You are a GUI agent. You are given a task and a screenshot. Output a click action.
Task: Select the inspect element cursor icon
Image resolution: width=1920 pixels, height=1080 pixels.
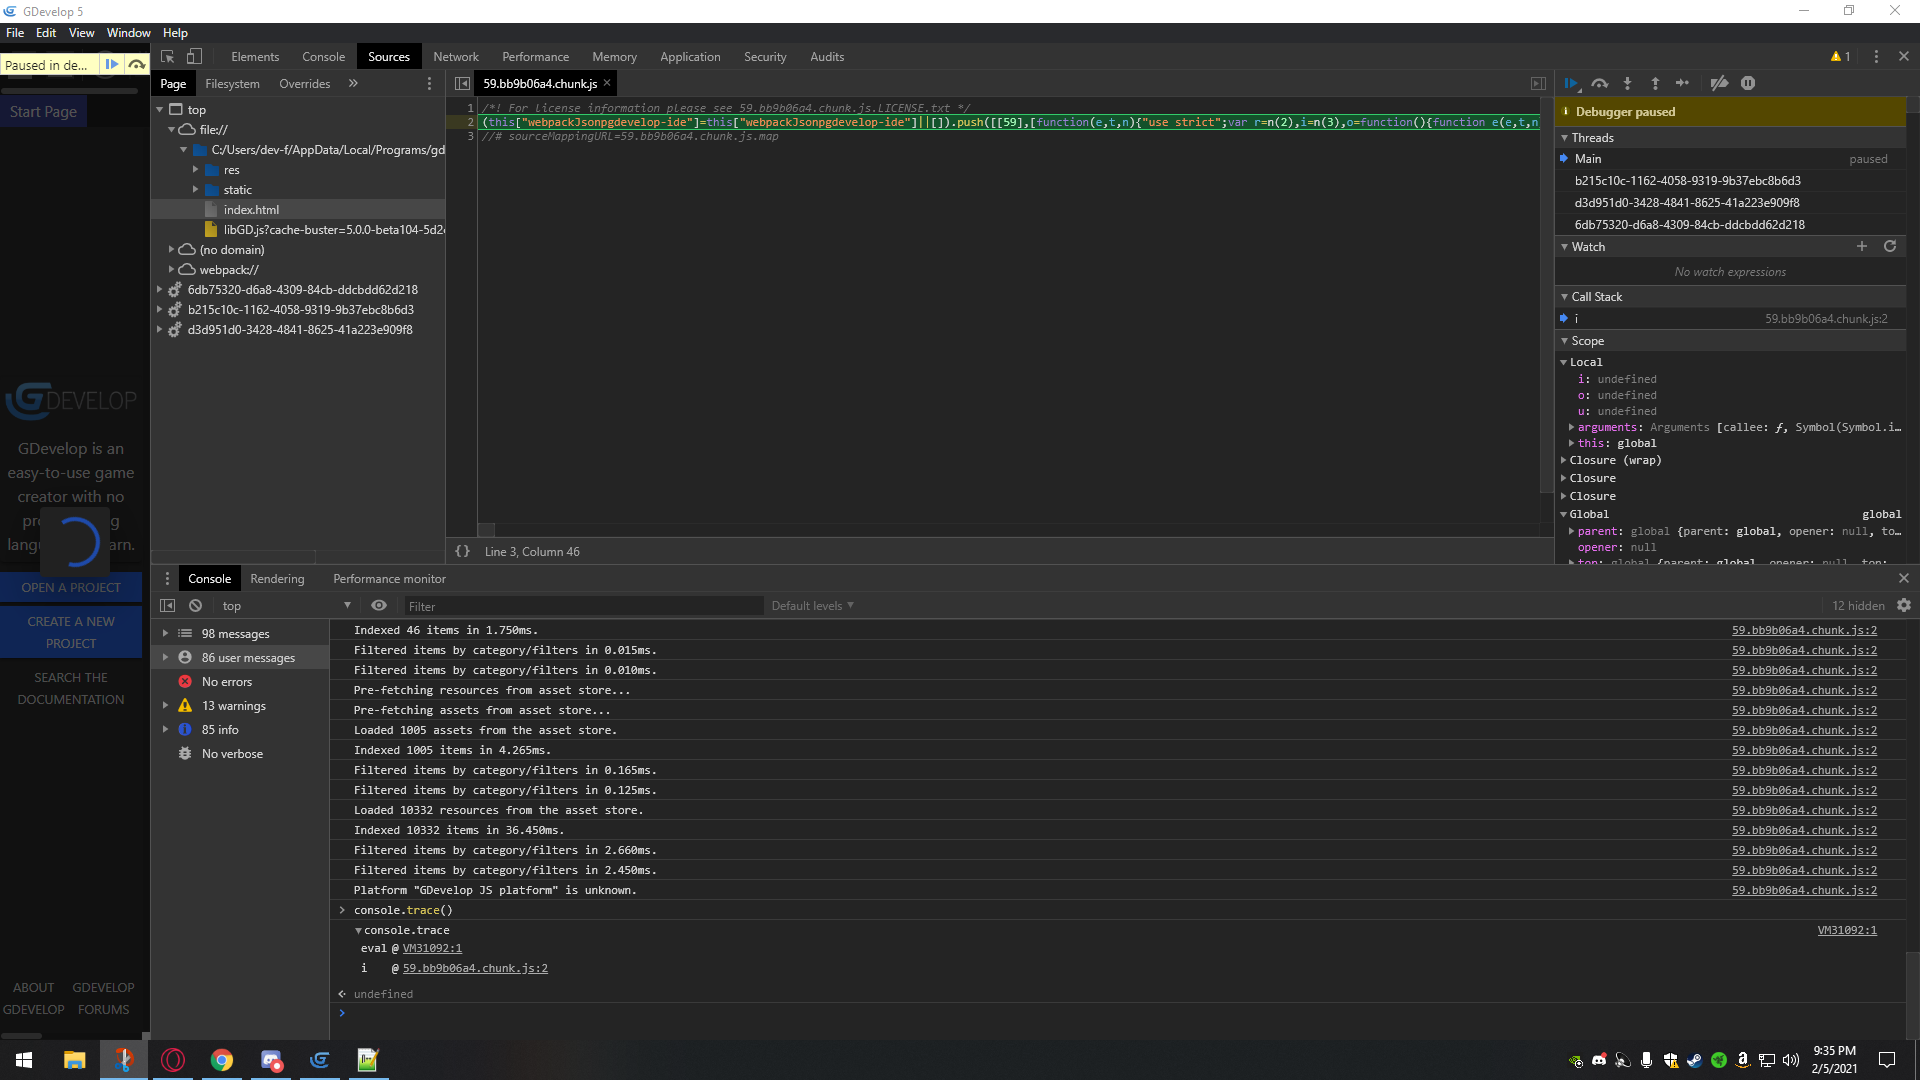(168, 57)
